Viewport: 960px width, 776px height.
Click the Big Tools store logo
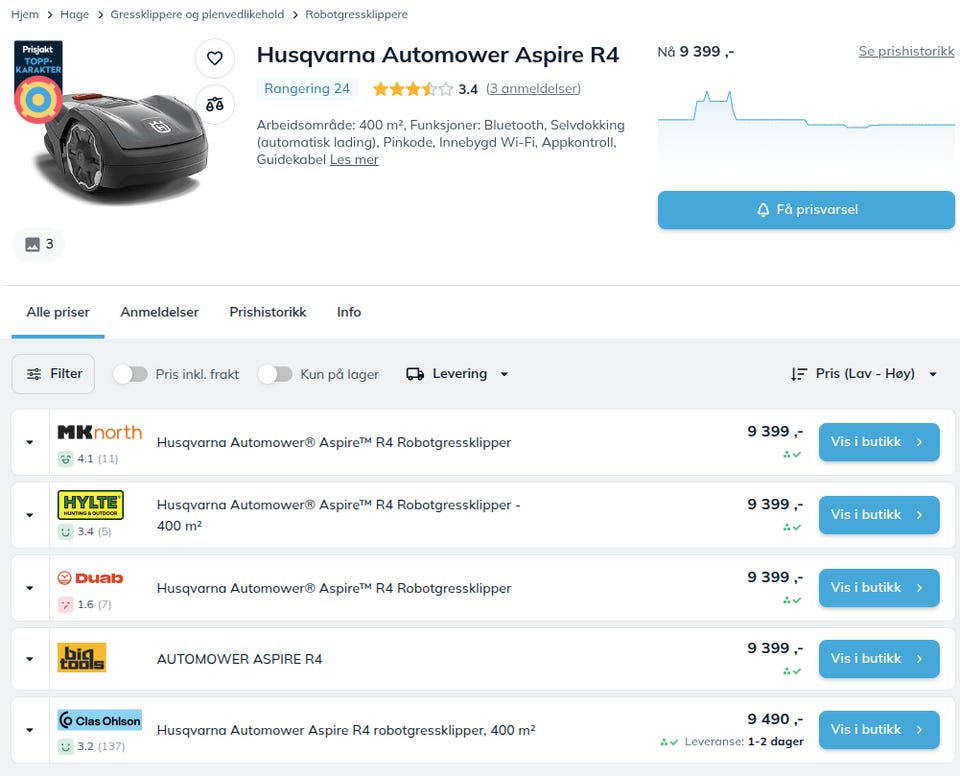[x=81, y=657]
